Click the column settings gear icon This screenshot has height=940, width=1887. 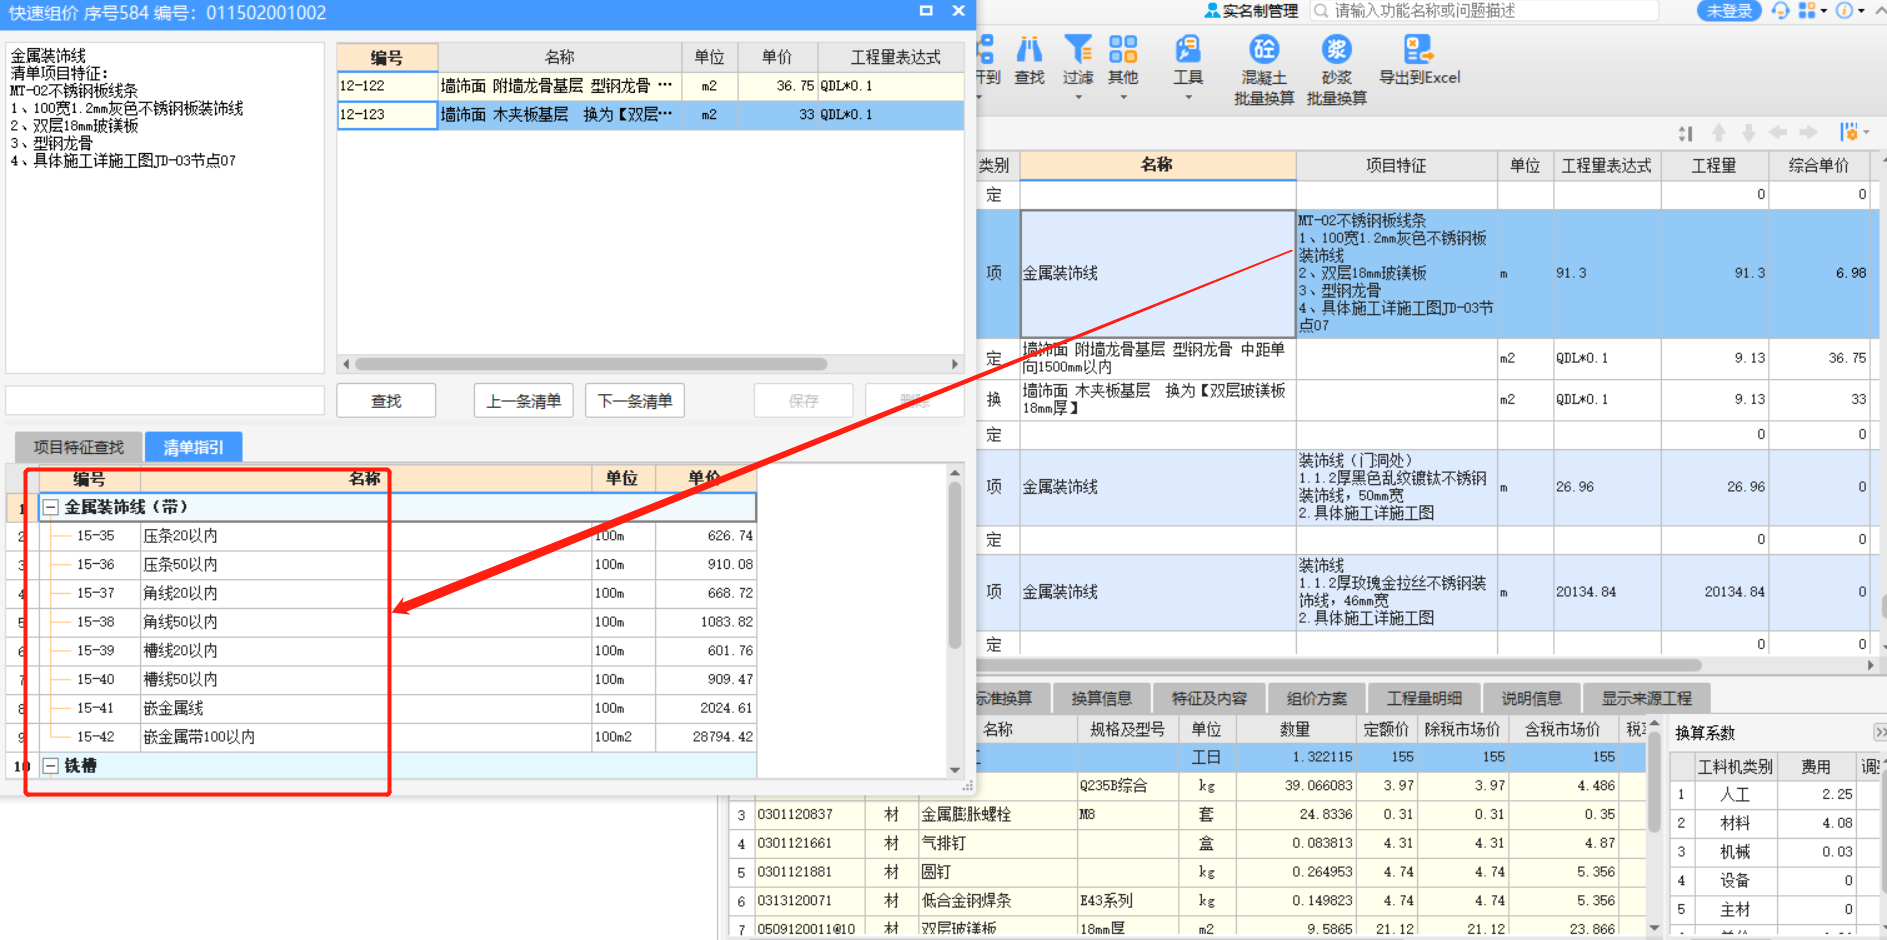pos(1848,133)
